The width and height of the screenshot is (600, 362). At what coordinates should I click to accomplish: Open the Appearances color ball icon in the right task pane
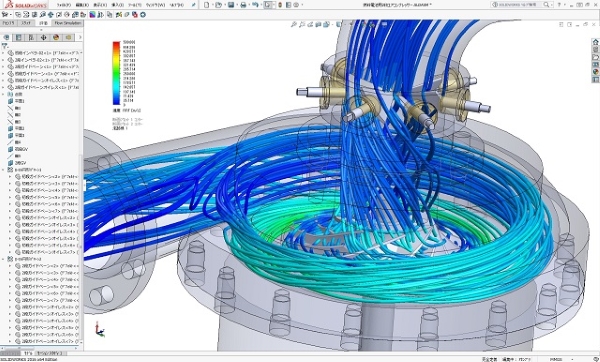[595, 72]
